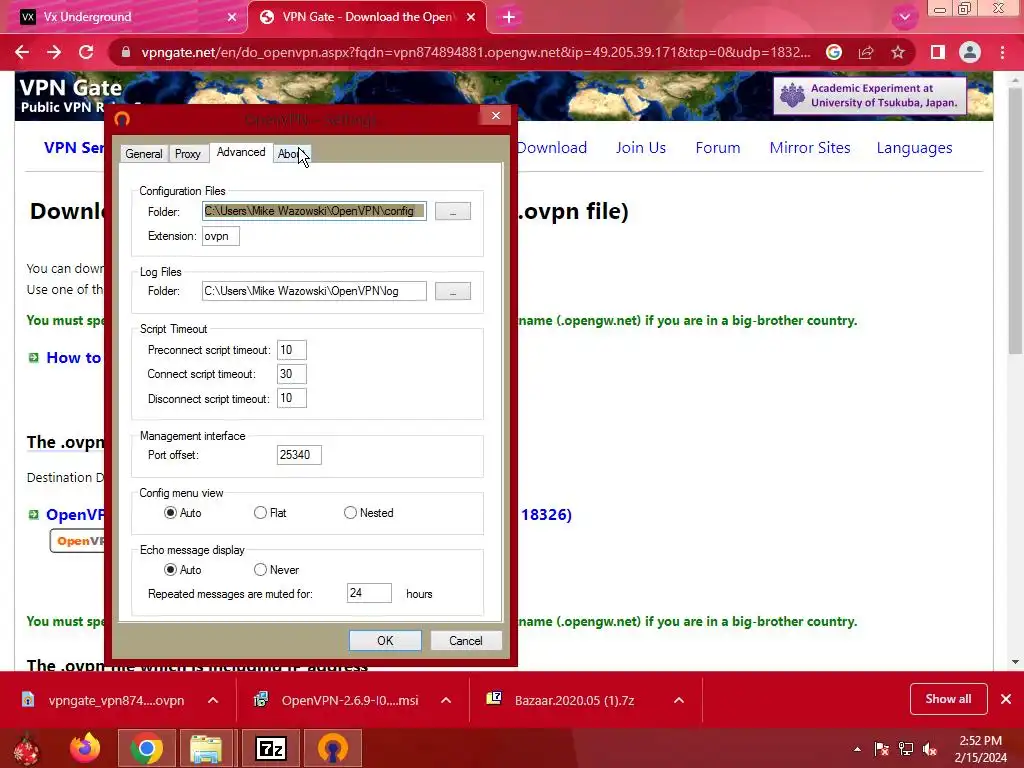This screenshot has width=1024, height=768.
Task: Switch to the Vx Underground tab
Action: click(x=124, y=17)
